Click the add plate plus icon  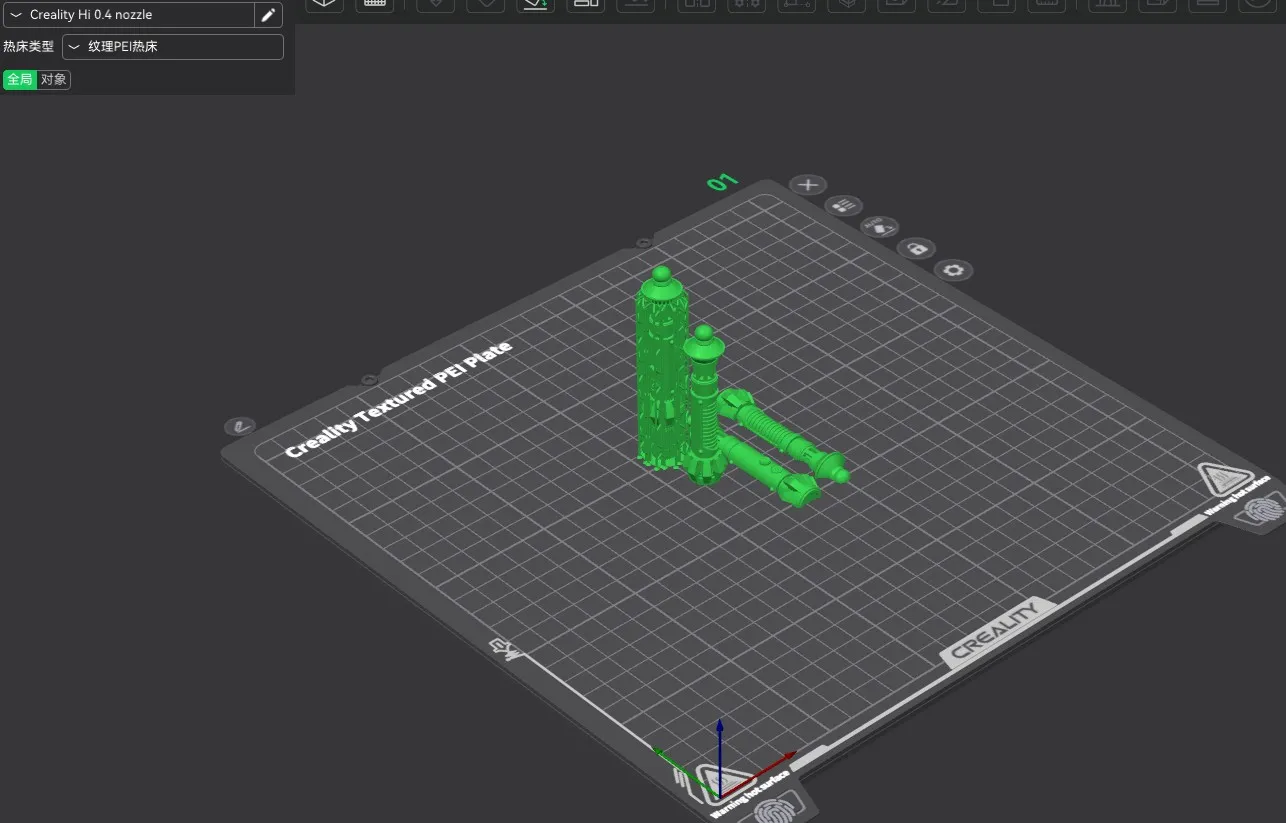pyautogui.click(x=808, y=185)
